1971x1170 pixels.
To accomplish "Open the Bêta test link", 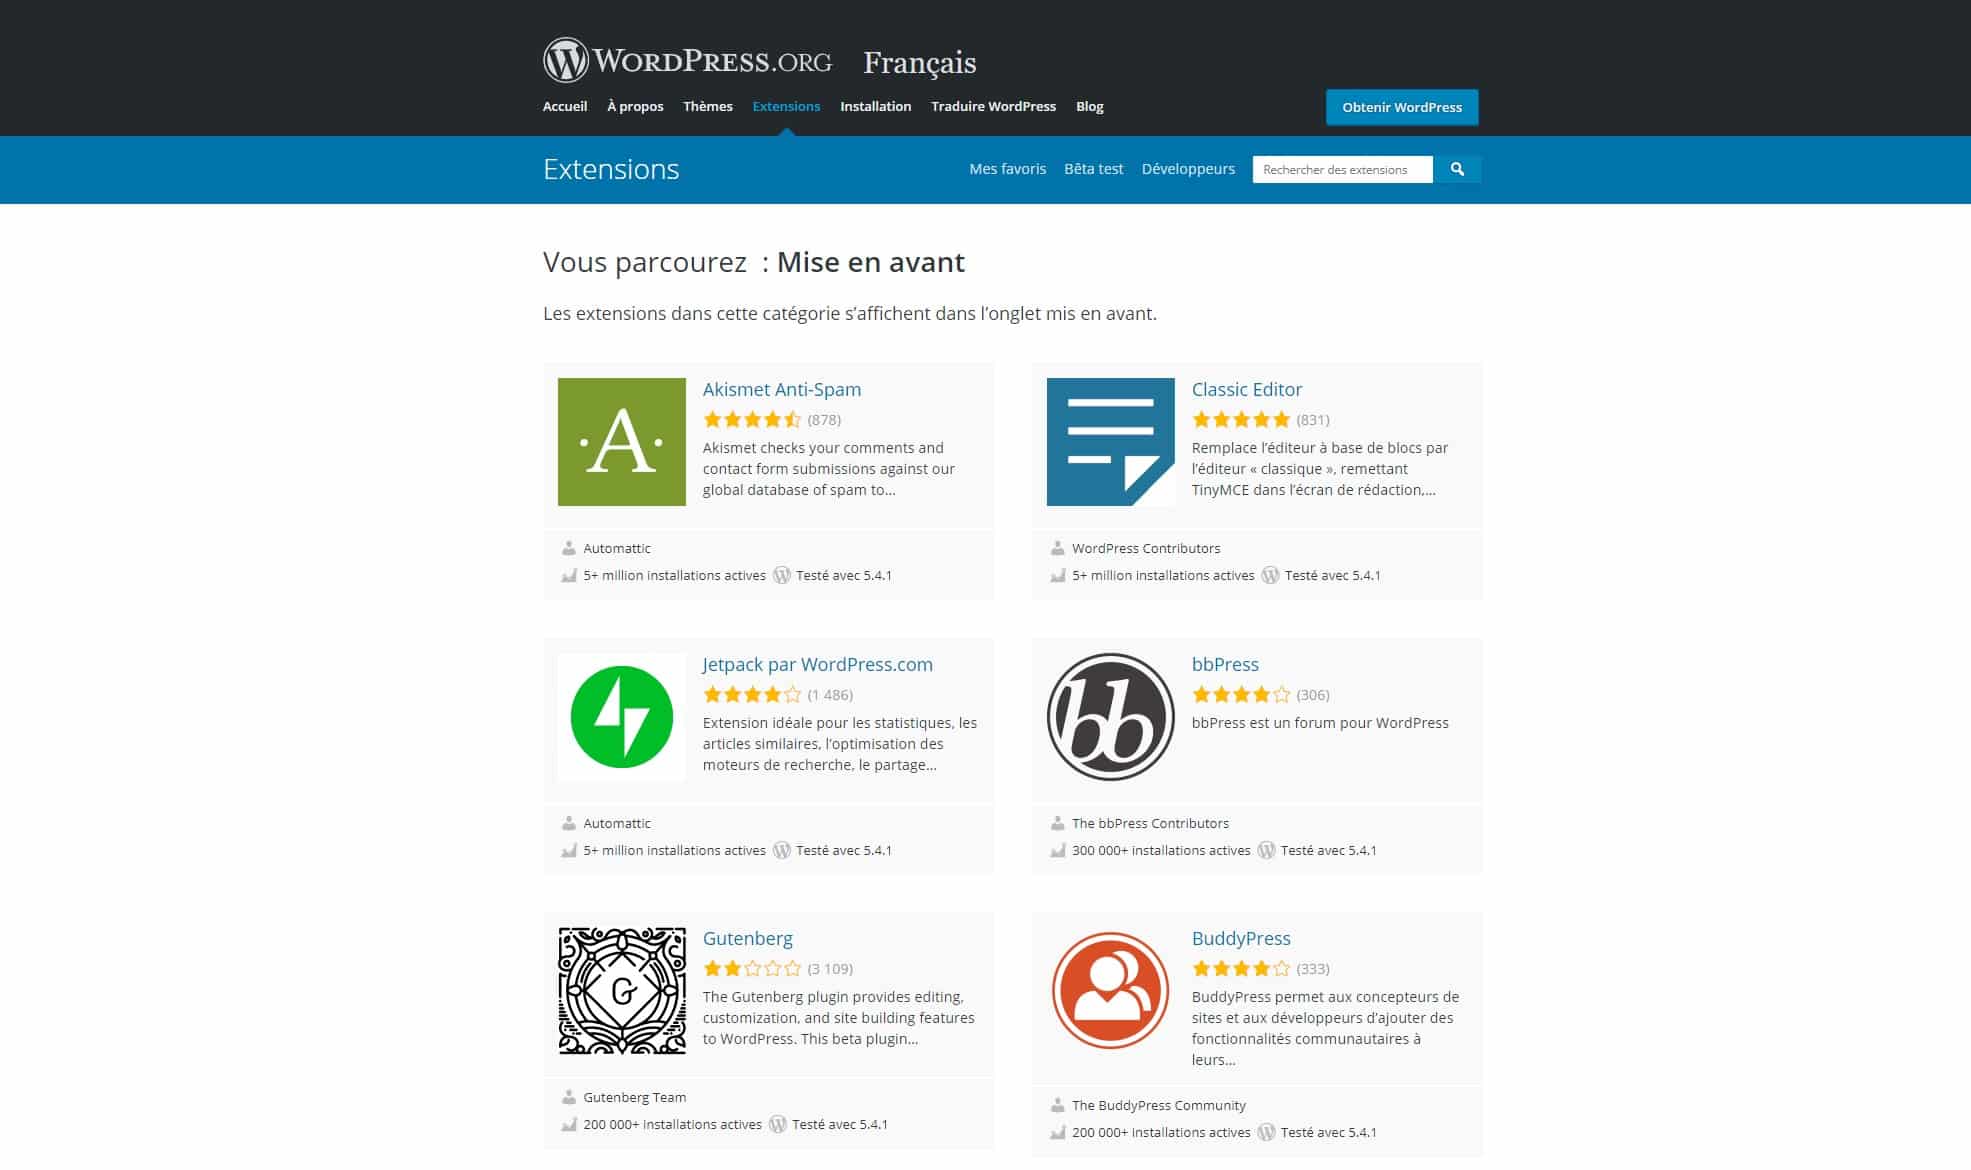I will 1093,169.
